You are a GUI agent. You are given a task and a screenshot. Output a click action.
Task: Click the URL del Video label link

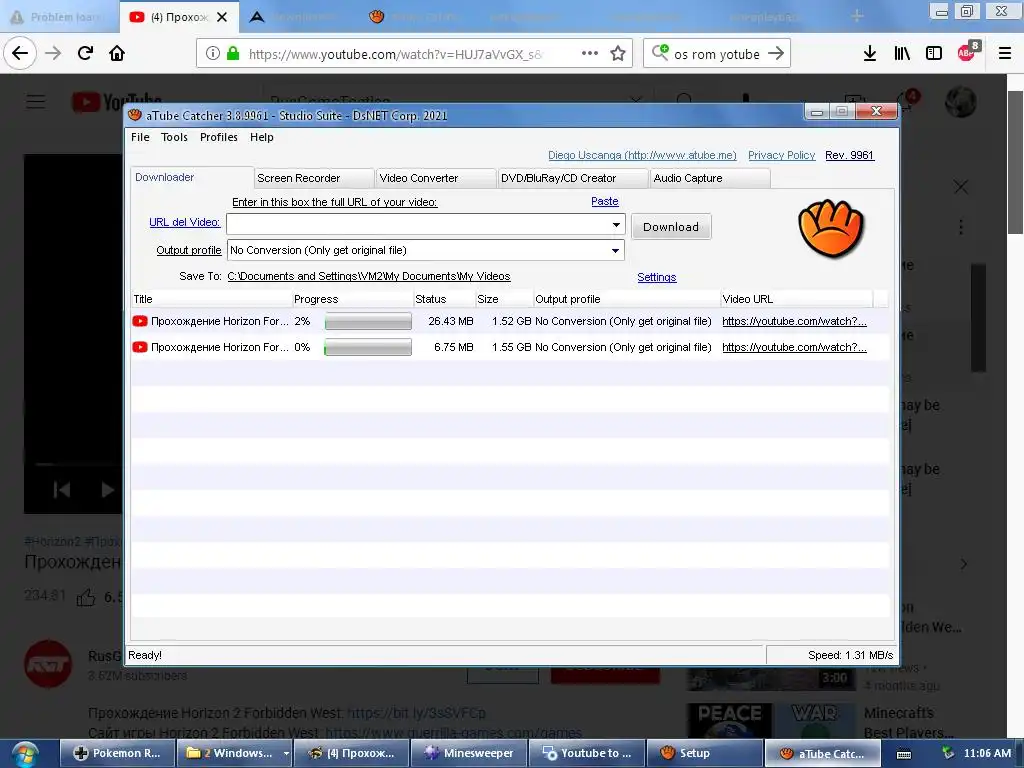coord(185,222)
